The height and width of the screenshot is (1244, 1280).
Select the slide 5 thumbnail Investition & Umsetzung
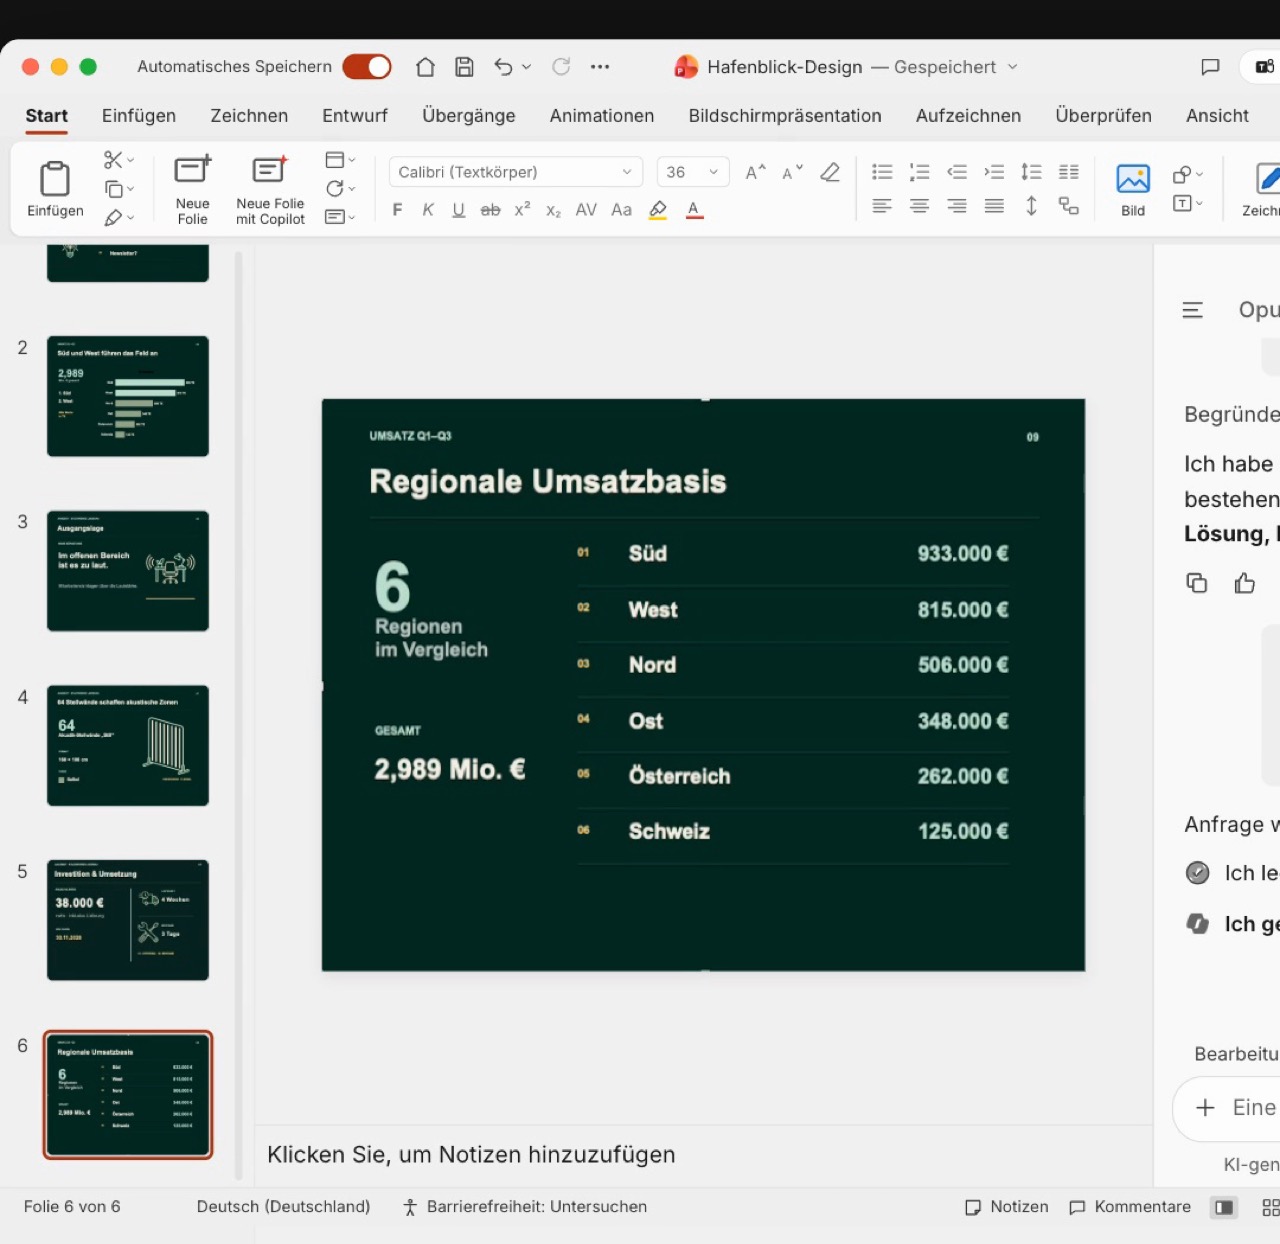point(128,920)
